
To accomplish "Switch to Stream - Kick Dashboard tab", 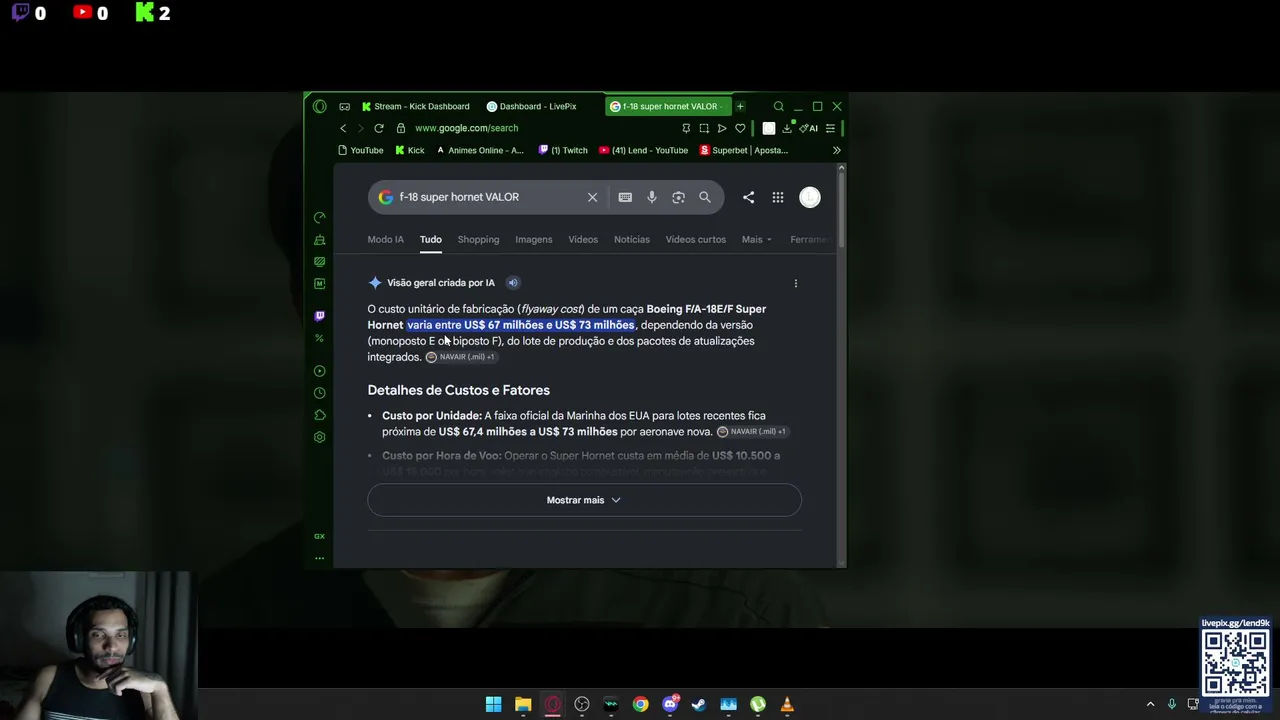I will click(415, 106).
